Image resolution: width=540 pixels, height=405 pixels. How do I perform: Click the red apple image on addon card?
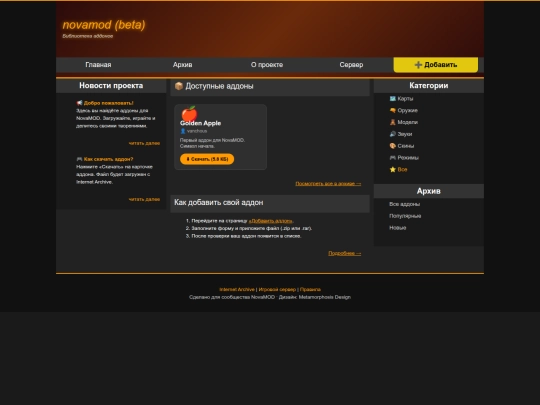189,113
